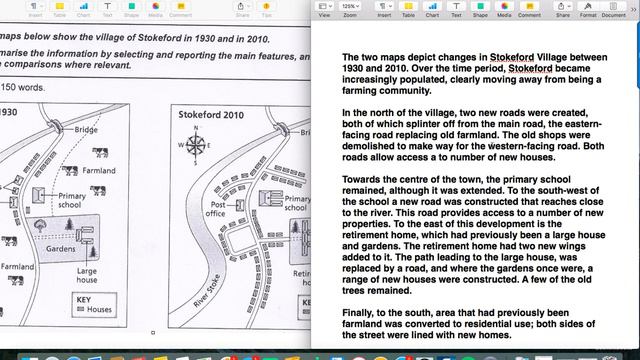Click 'Farmland' label beside cows on 1930 map

click(99, 171)
